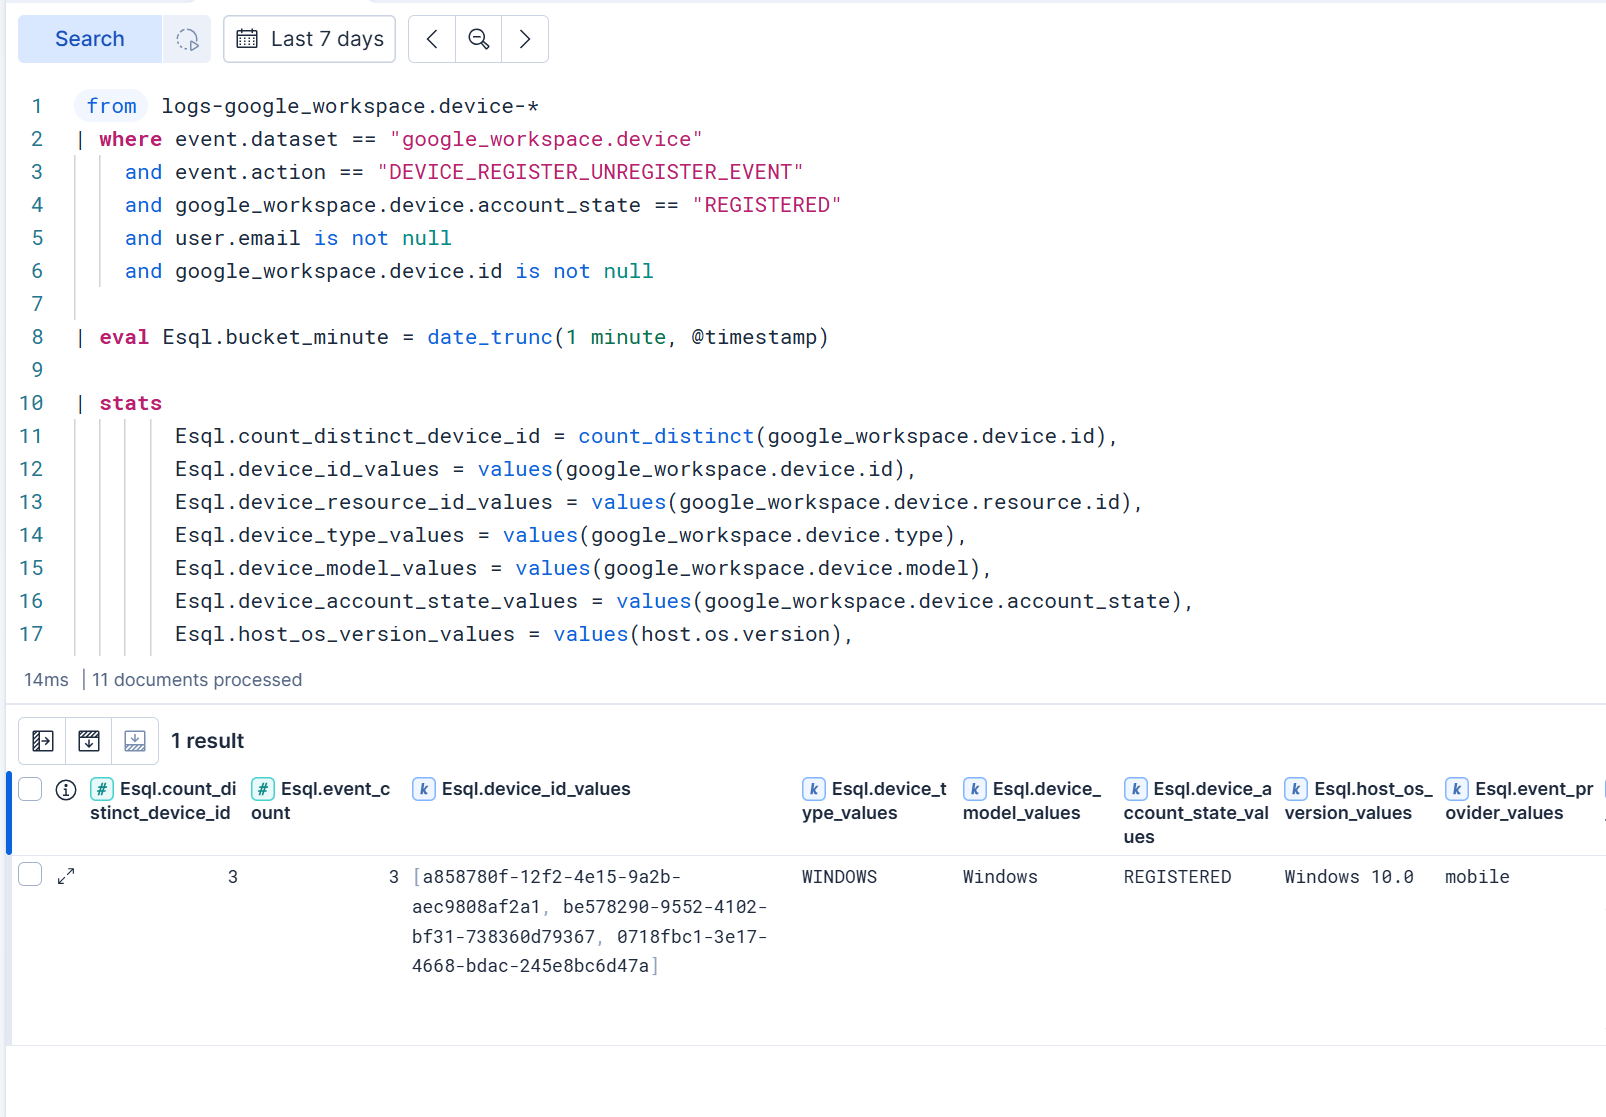Click the eval keyword on line 8

point(124,337)
